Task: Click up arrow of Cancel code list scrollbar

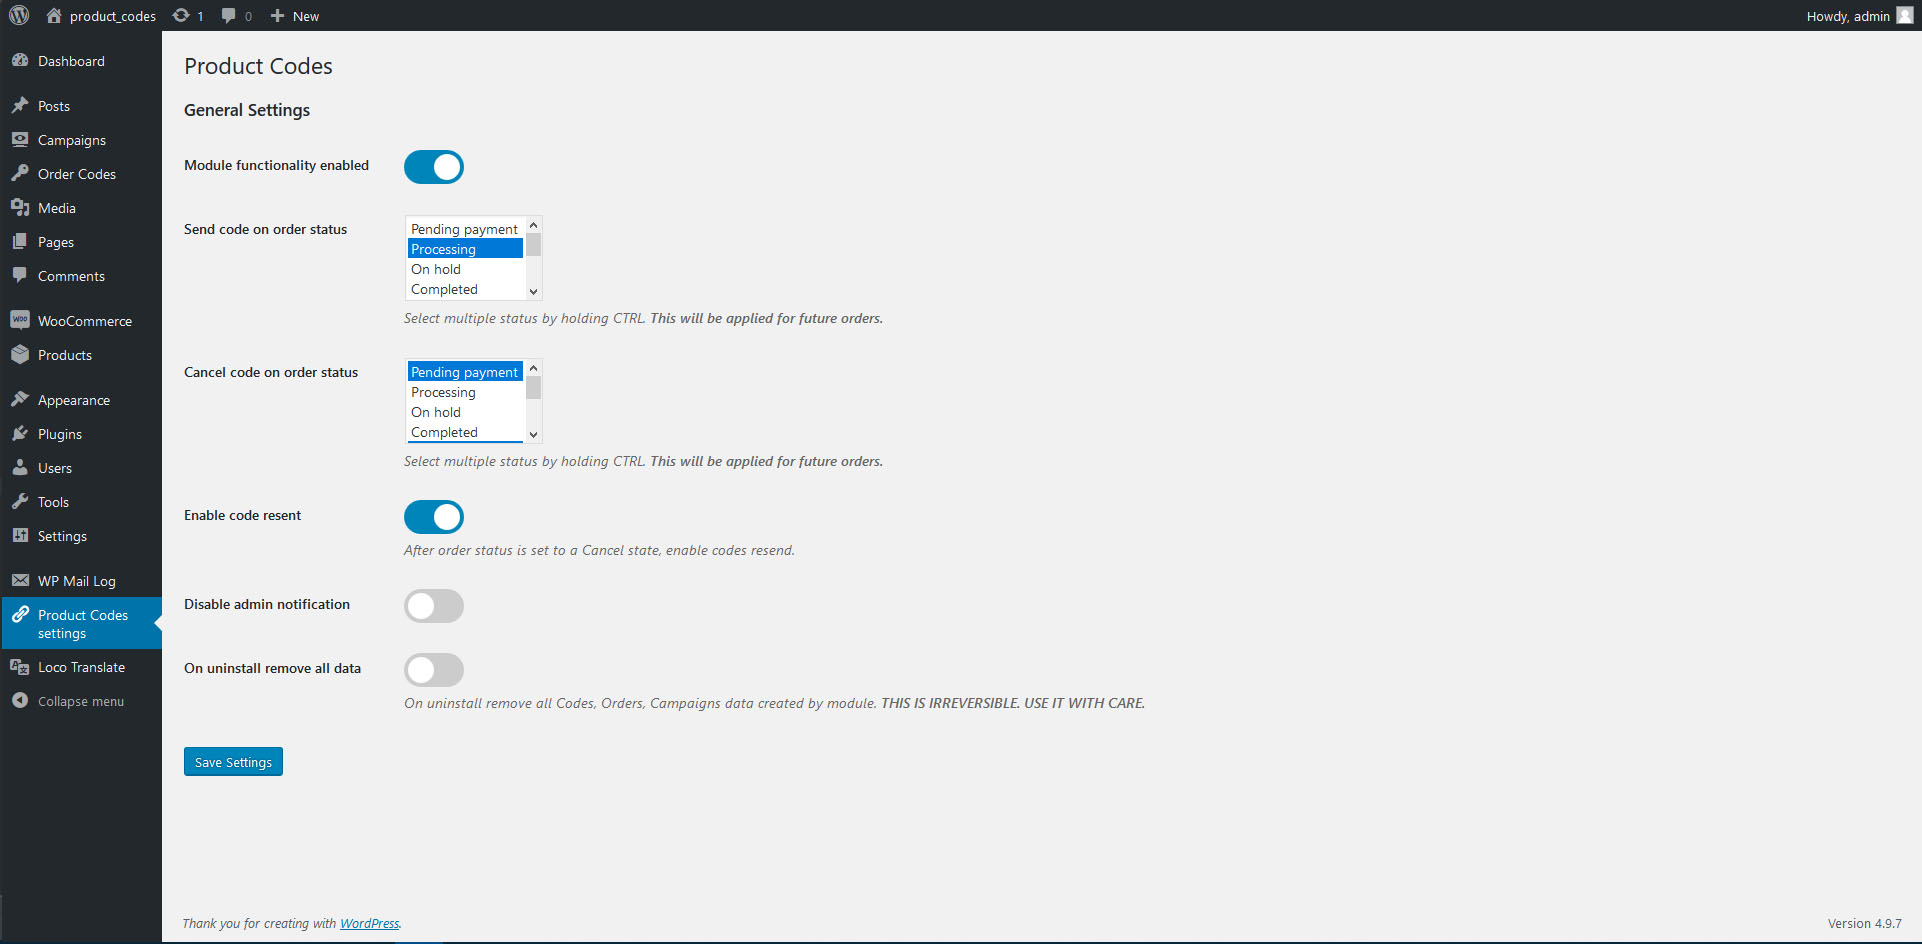Action: click(x=533, y=369)
